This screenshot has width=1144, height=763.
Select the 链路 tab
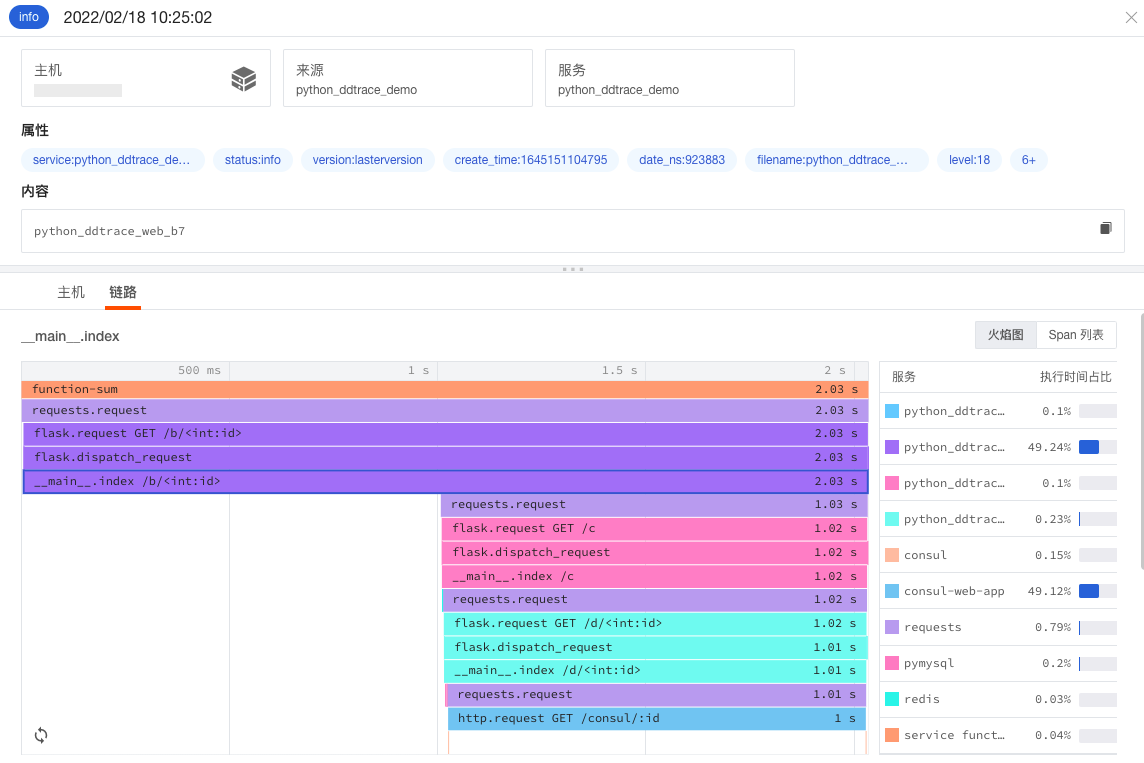click(x=123, y=292)
